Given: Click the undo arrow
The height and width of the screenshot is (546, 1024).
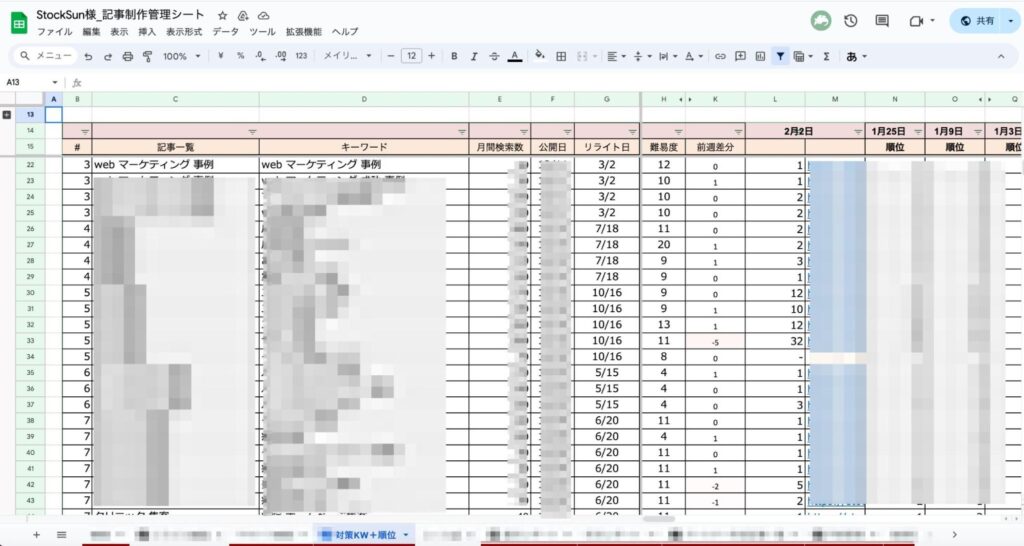Looking at the screenshot, I should pos(88,57).
